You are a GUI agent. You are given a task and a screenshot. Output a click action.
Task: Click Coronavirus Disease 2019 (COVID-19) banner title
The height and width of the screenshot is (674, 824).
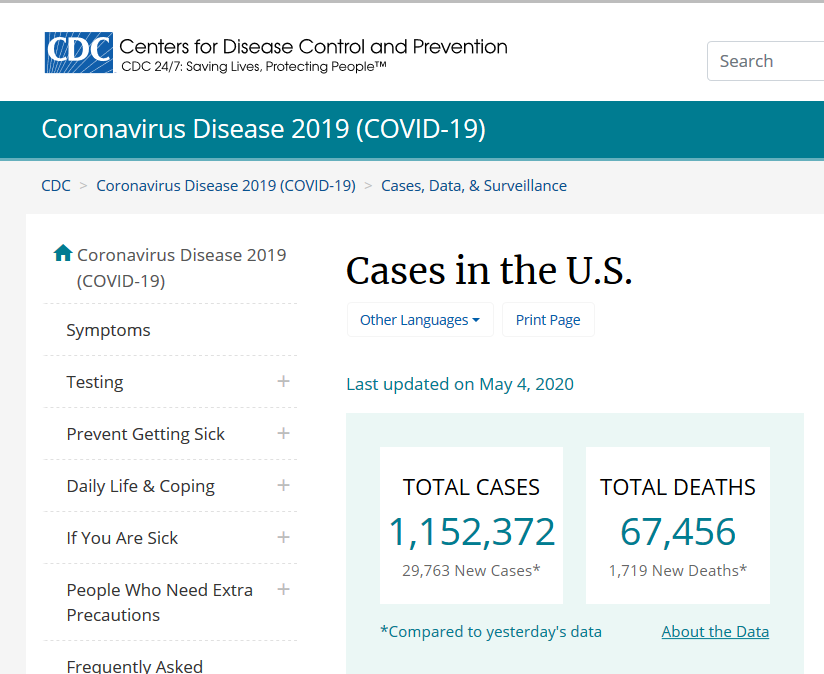pyautogui.click(x=264, y=129)
